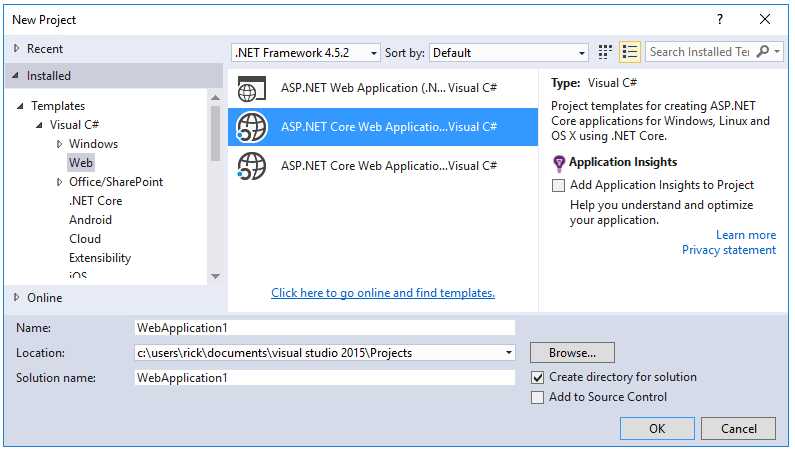This screenshot has height=453, width=795.
Task: Focus the Search Installed Templates box
Action: coord(700,52)
